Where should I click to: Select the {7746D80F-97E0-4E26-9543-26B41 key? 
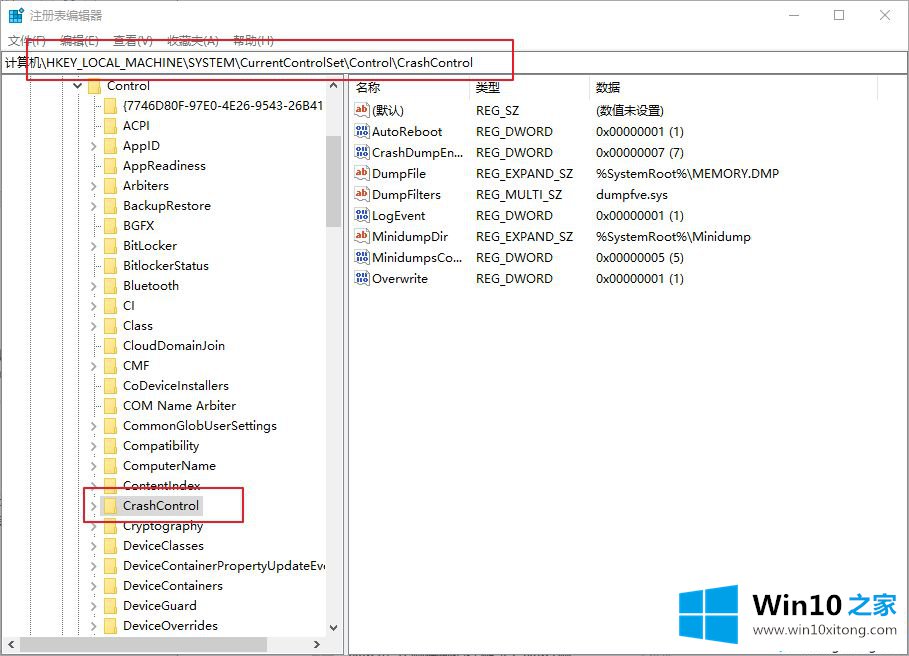click(223, 106)
